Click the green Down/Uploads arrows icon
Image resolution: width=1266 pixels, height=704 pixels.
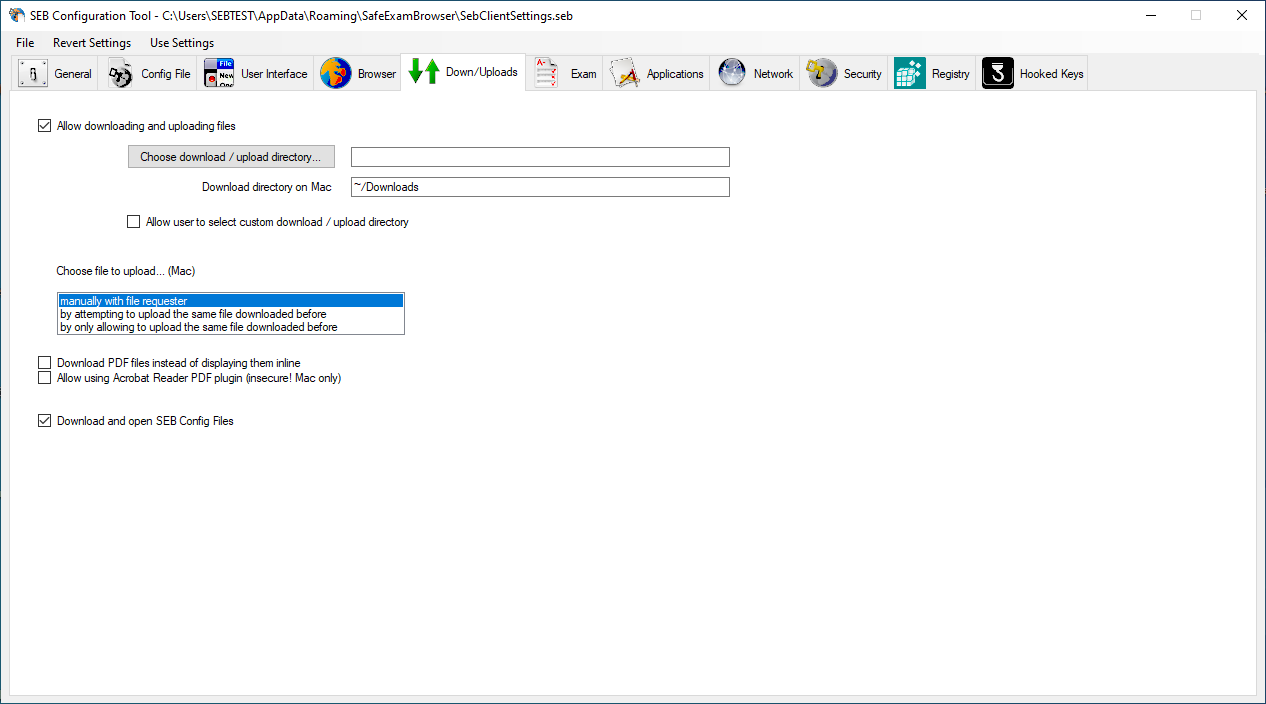pyautogui.click(x=424, y=72)
